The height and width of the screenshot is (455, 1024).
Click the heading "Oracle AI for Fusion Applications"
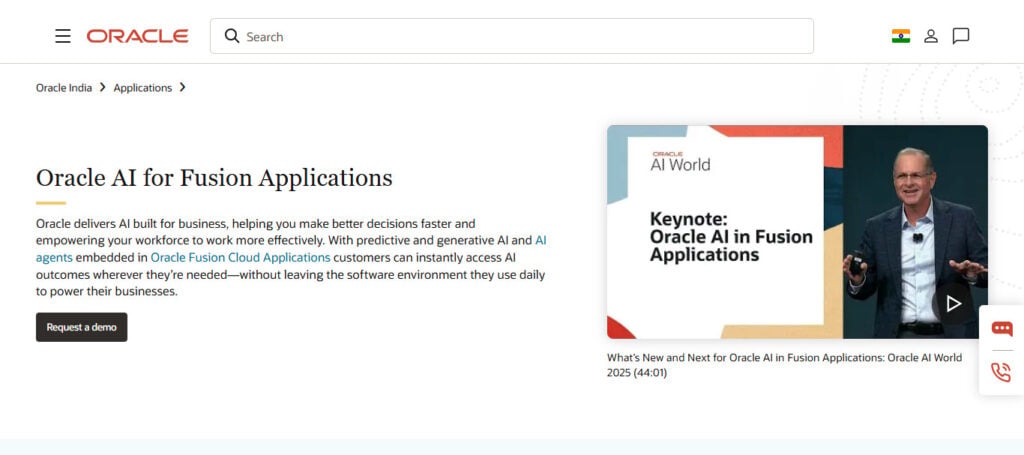[x=214, y=178]
